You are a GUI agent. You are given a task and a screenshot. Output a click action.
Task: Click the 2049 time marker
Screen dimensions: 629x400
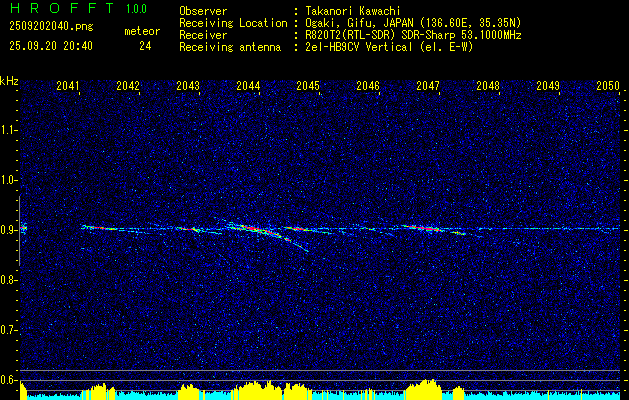coord(548,85)
